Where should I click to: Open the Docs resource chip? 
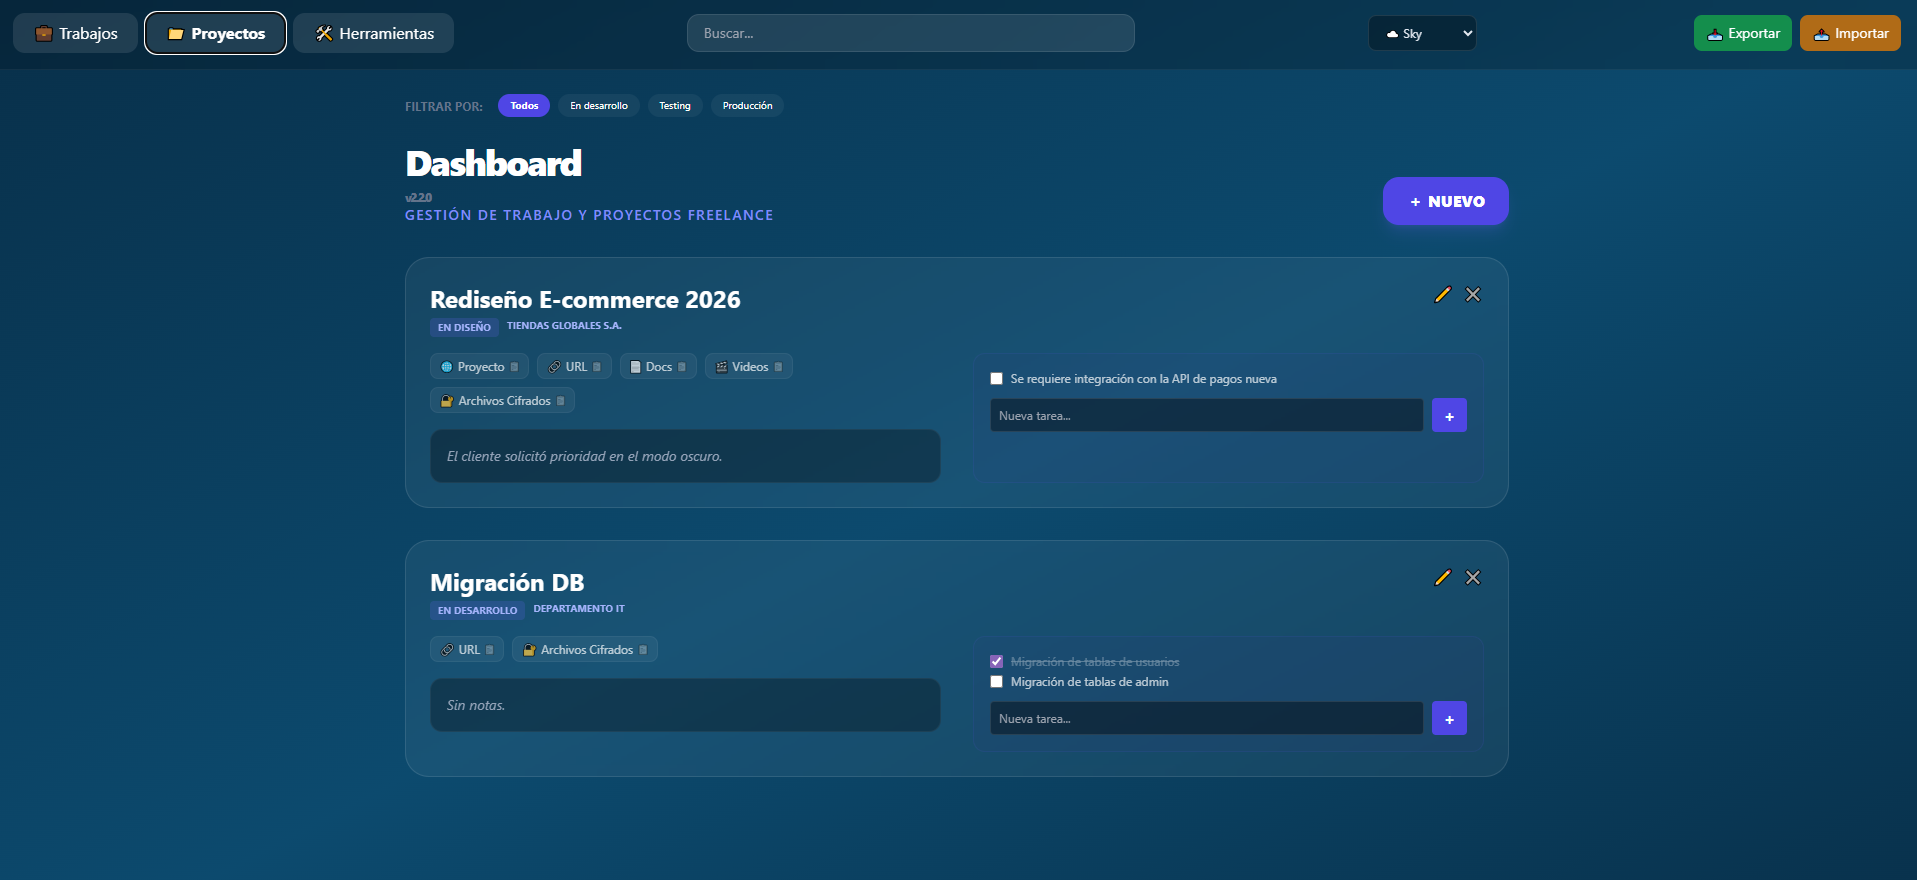point(652,367)
